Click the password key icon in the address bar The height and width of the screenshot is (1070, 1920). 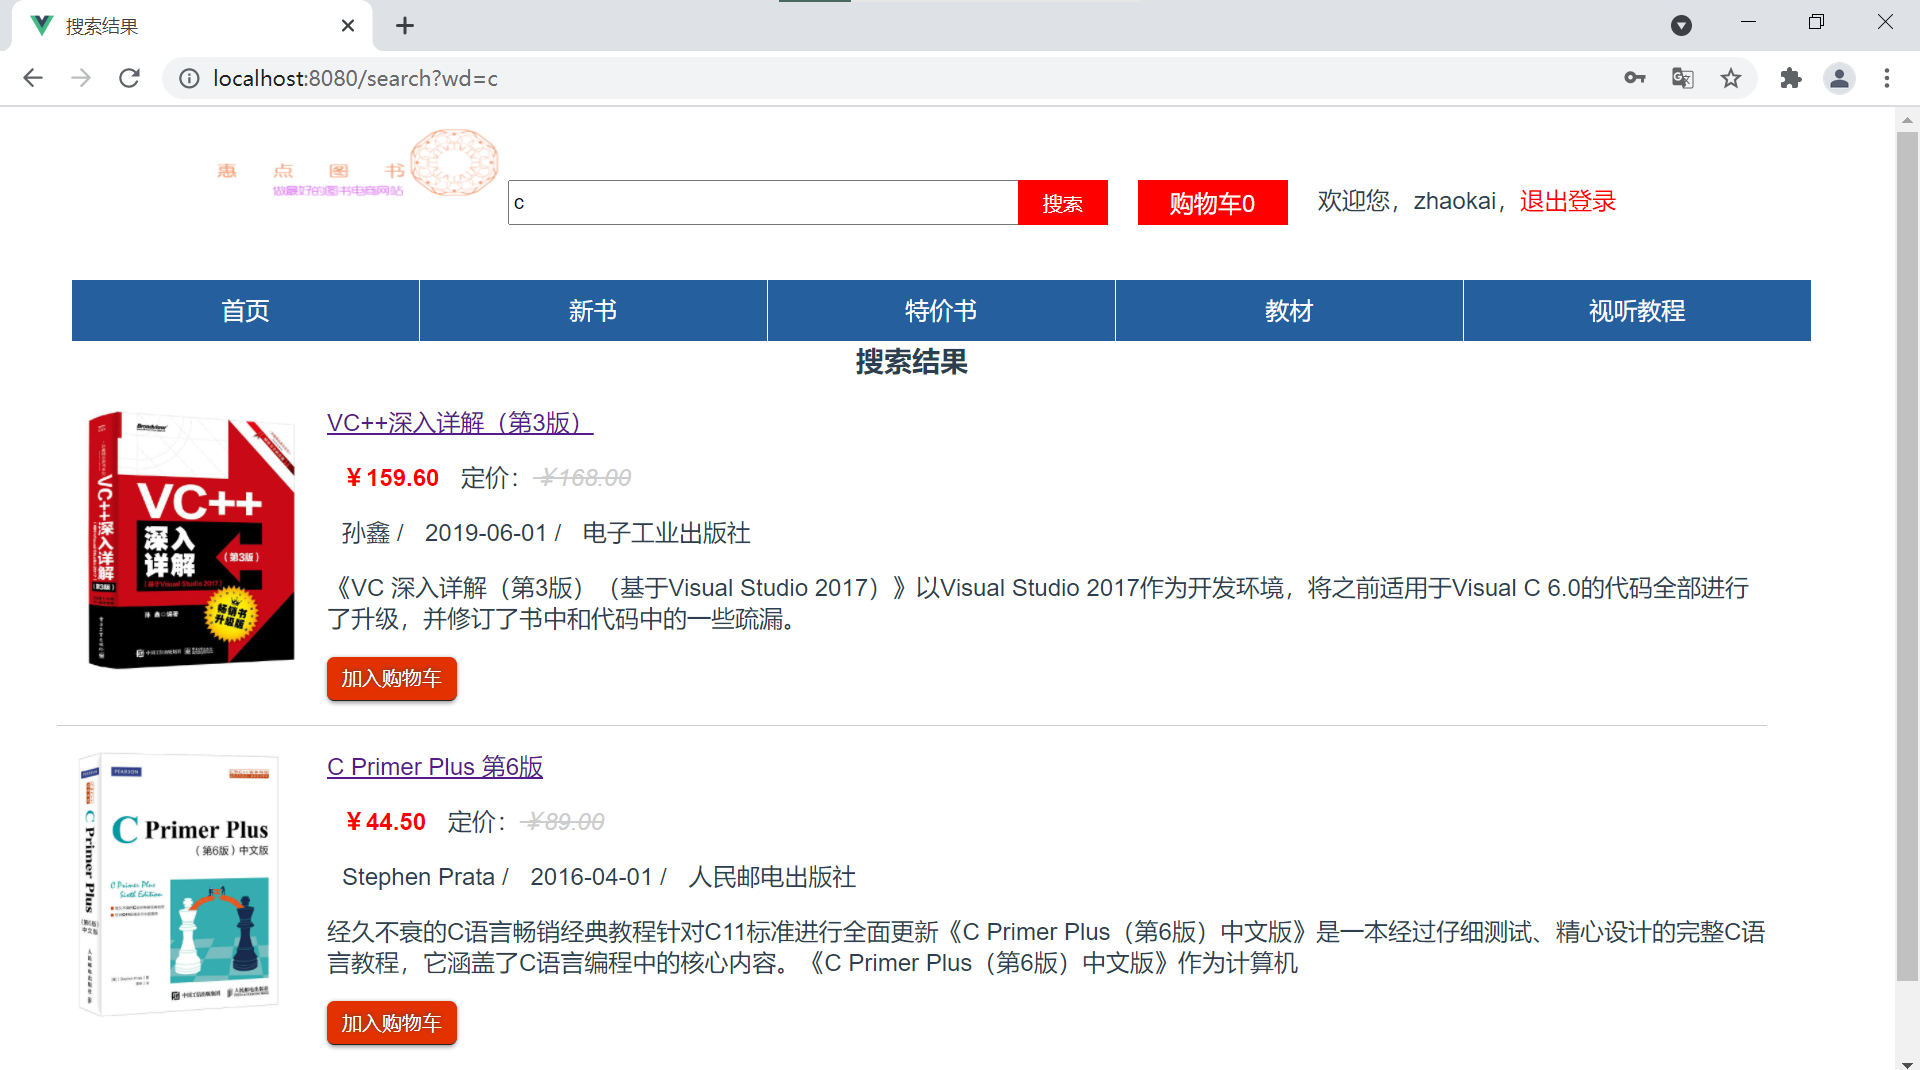(1634, 78)
